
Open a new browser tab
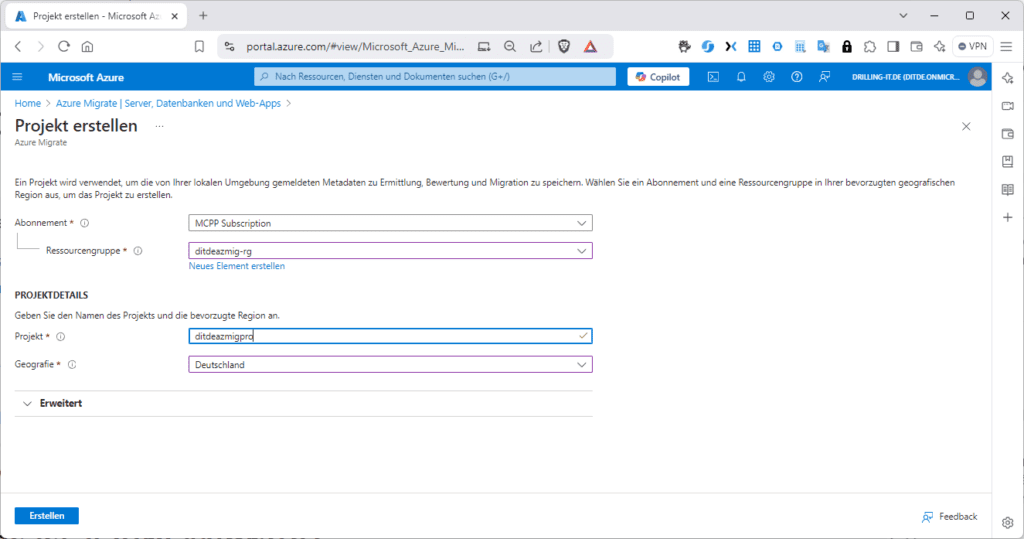pos(203,16)
